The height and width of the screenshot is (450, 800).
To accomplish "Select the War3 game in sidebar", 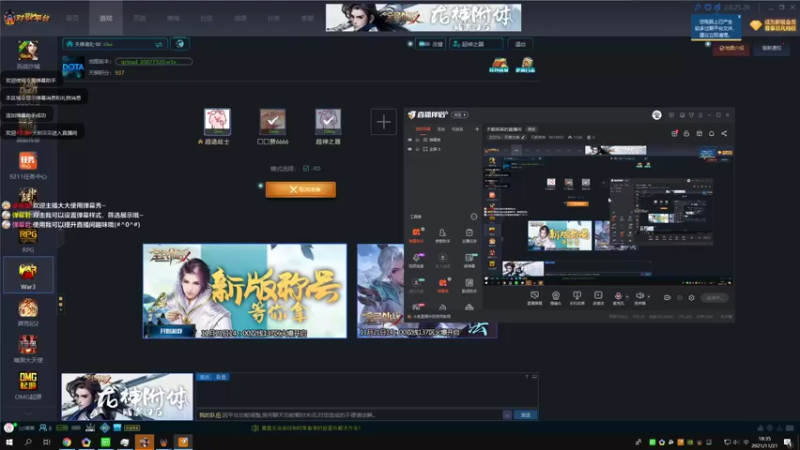I will click(x=28, y=274).
